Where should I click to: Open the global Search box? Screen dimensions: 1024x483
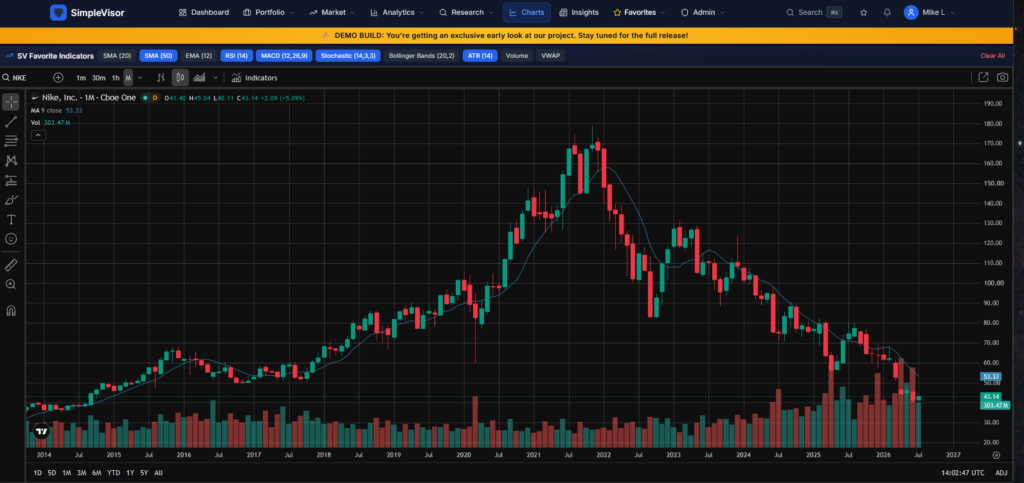point(813,12)
